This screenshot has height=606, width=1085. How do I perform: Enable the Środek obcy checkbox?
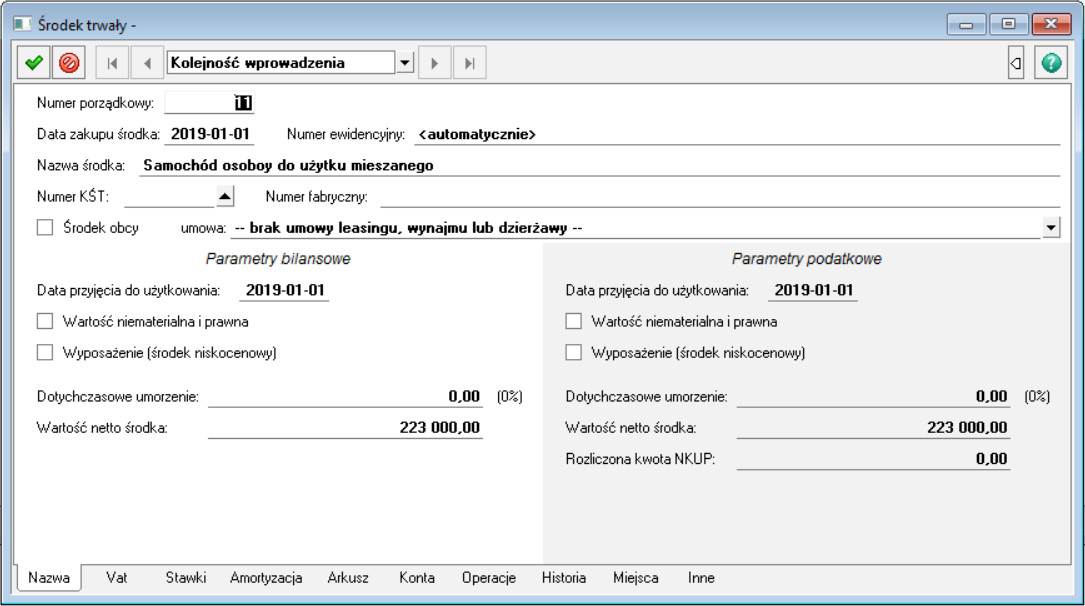point(44,228)
